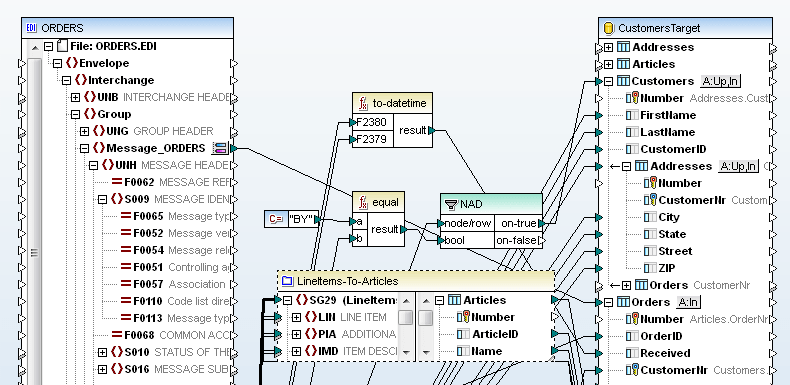
Task: Click the LineItems-To-Articles folder icon
Action: coord(287,281)
